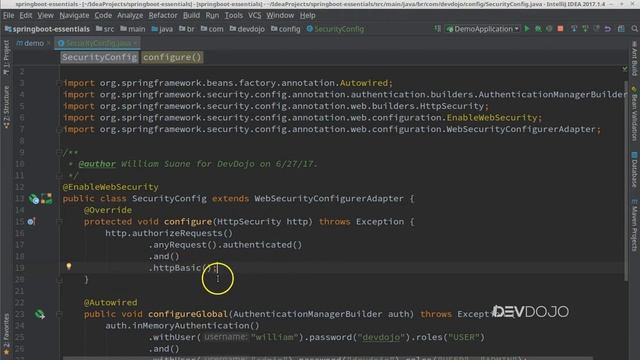Viewport: 640px width, 360px height.
Task: Collapse the Javadoc comment fold at line 9
Action: 59,153
